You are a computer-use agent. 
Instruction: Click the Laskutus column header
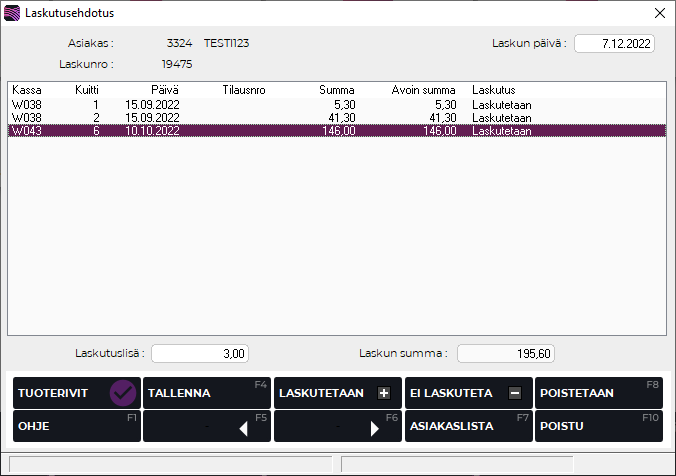493,90
